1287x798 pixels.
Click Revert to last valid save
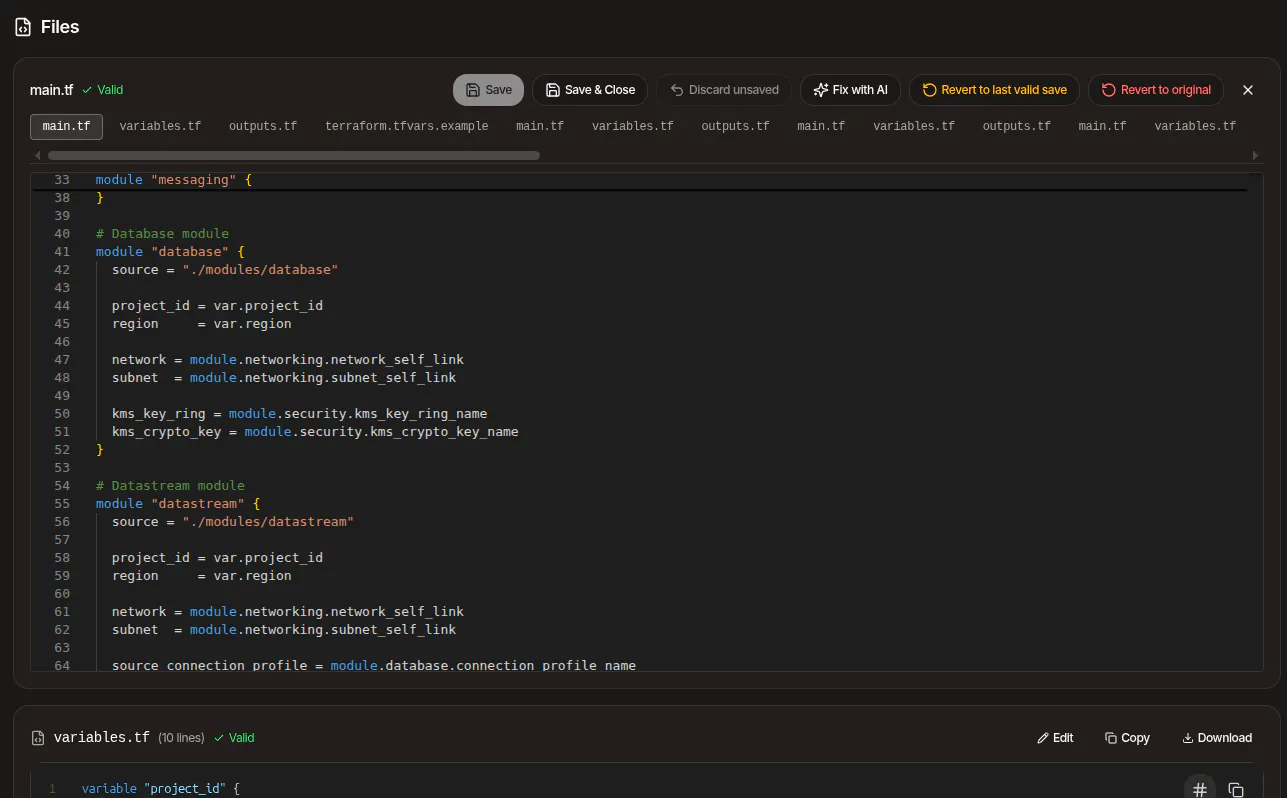coord(994,90)
